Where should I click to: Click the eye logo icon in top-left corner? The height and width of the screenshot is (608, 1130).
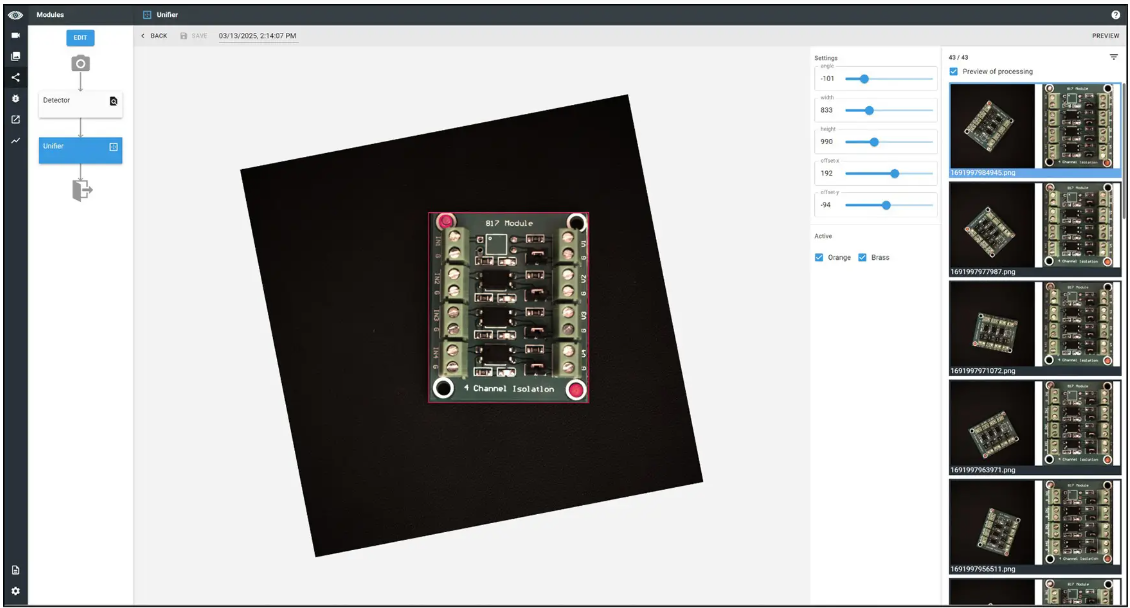coord(15,15)
